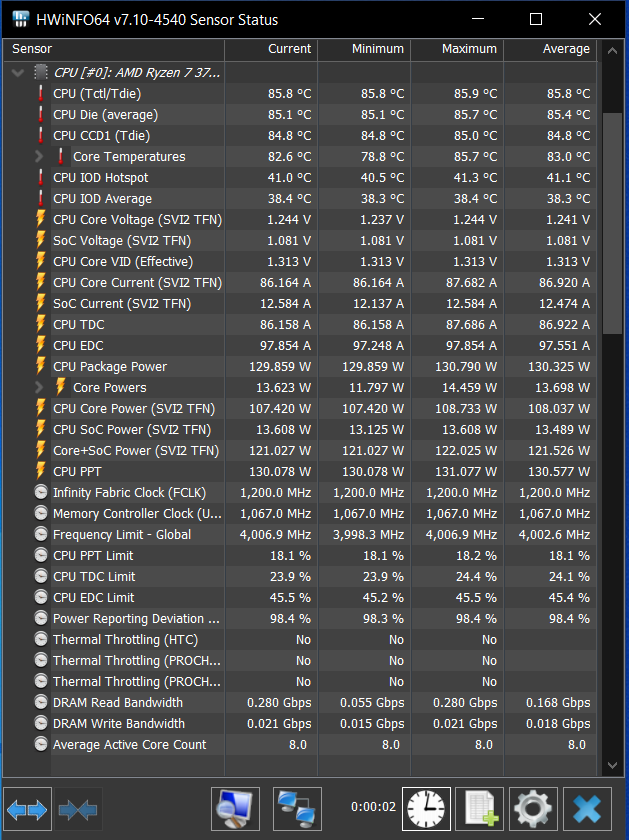Click thermometer icon beside CPU CCD1 (Tdie)
The width and height of the screenshot is (629, 840).
coord(41,136)
